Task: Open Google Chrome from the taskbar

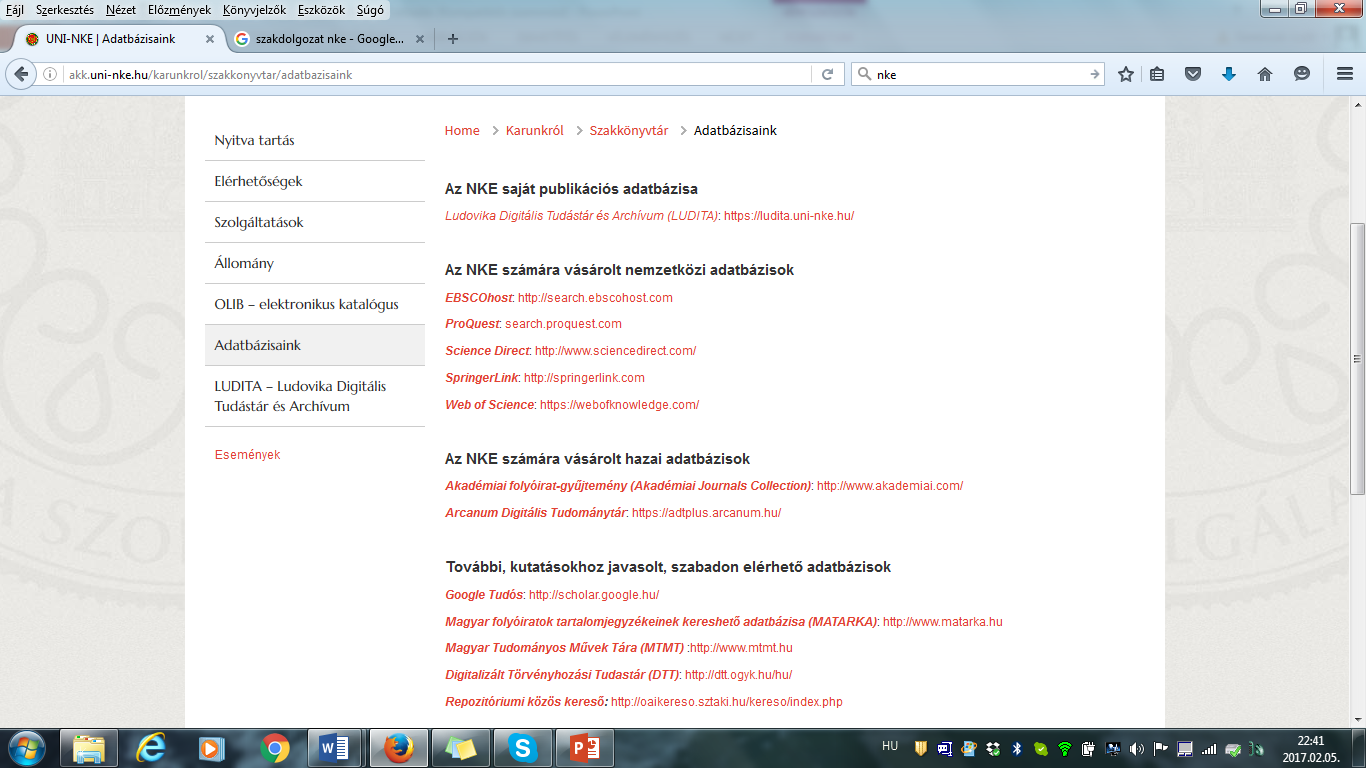Action: (x=274, y=747)
